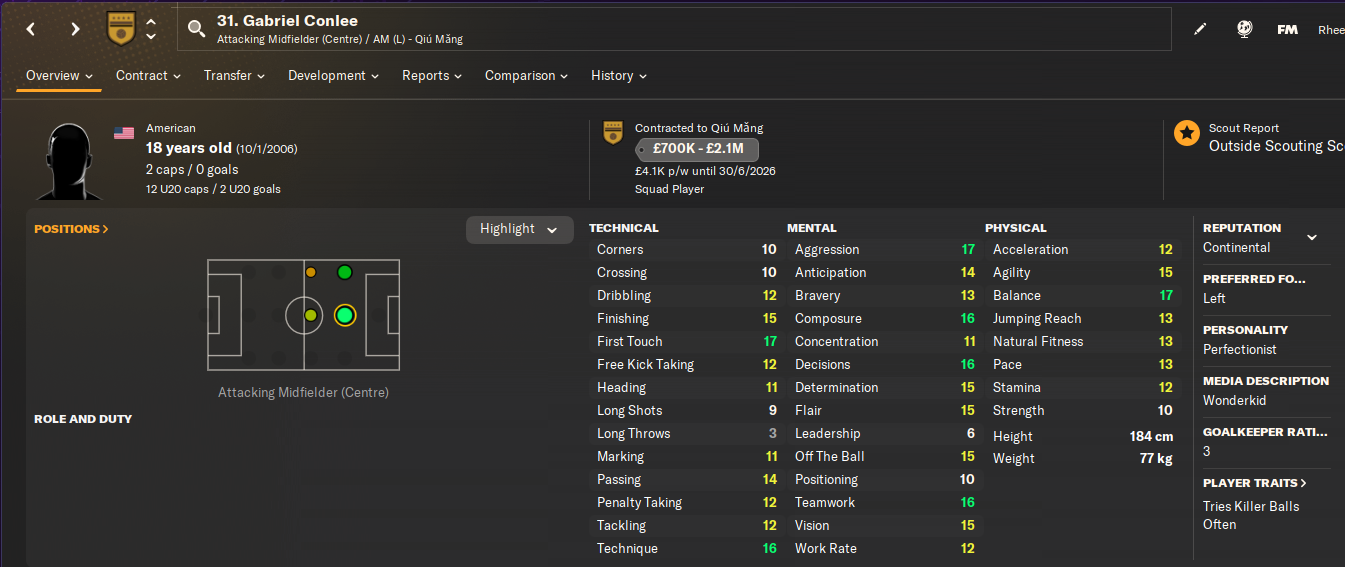Viewport: 1345px width, 567px height.
Task: Select the central midfield position dot
Action: click(310, 316)
